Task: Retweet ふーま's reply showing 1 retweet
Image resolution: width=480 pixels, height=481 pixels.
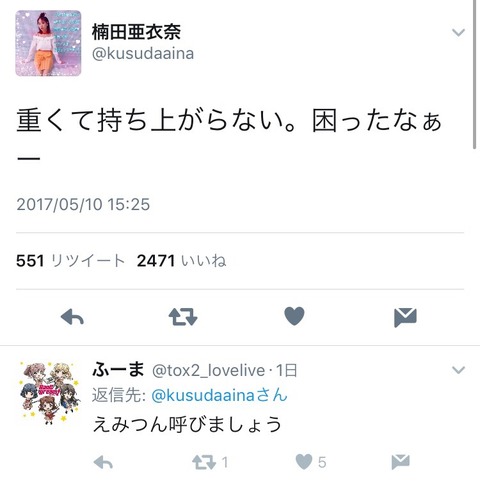Action: 210,463
